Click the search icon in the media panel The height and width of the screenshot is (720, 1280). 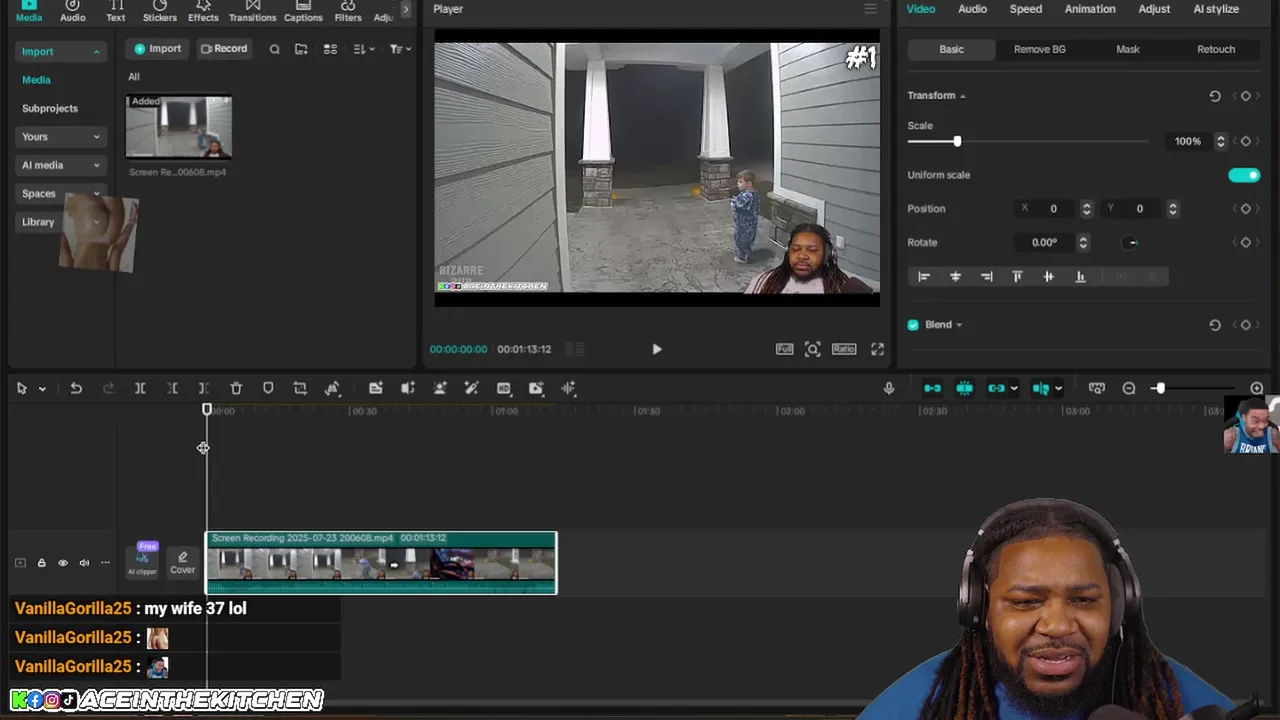click(274, 49)
